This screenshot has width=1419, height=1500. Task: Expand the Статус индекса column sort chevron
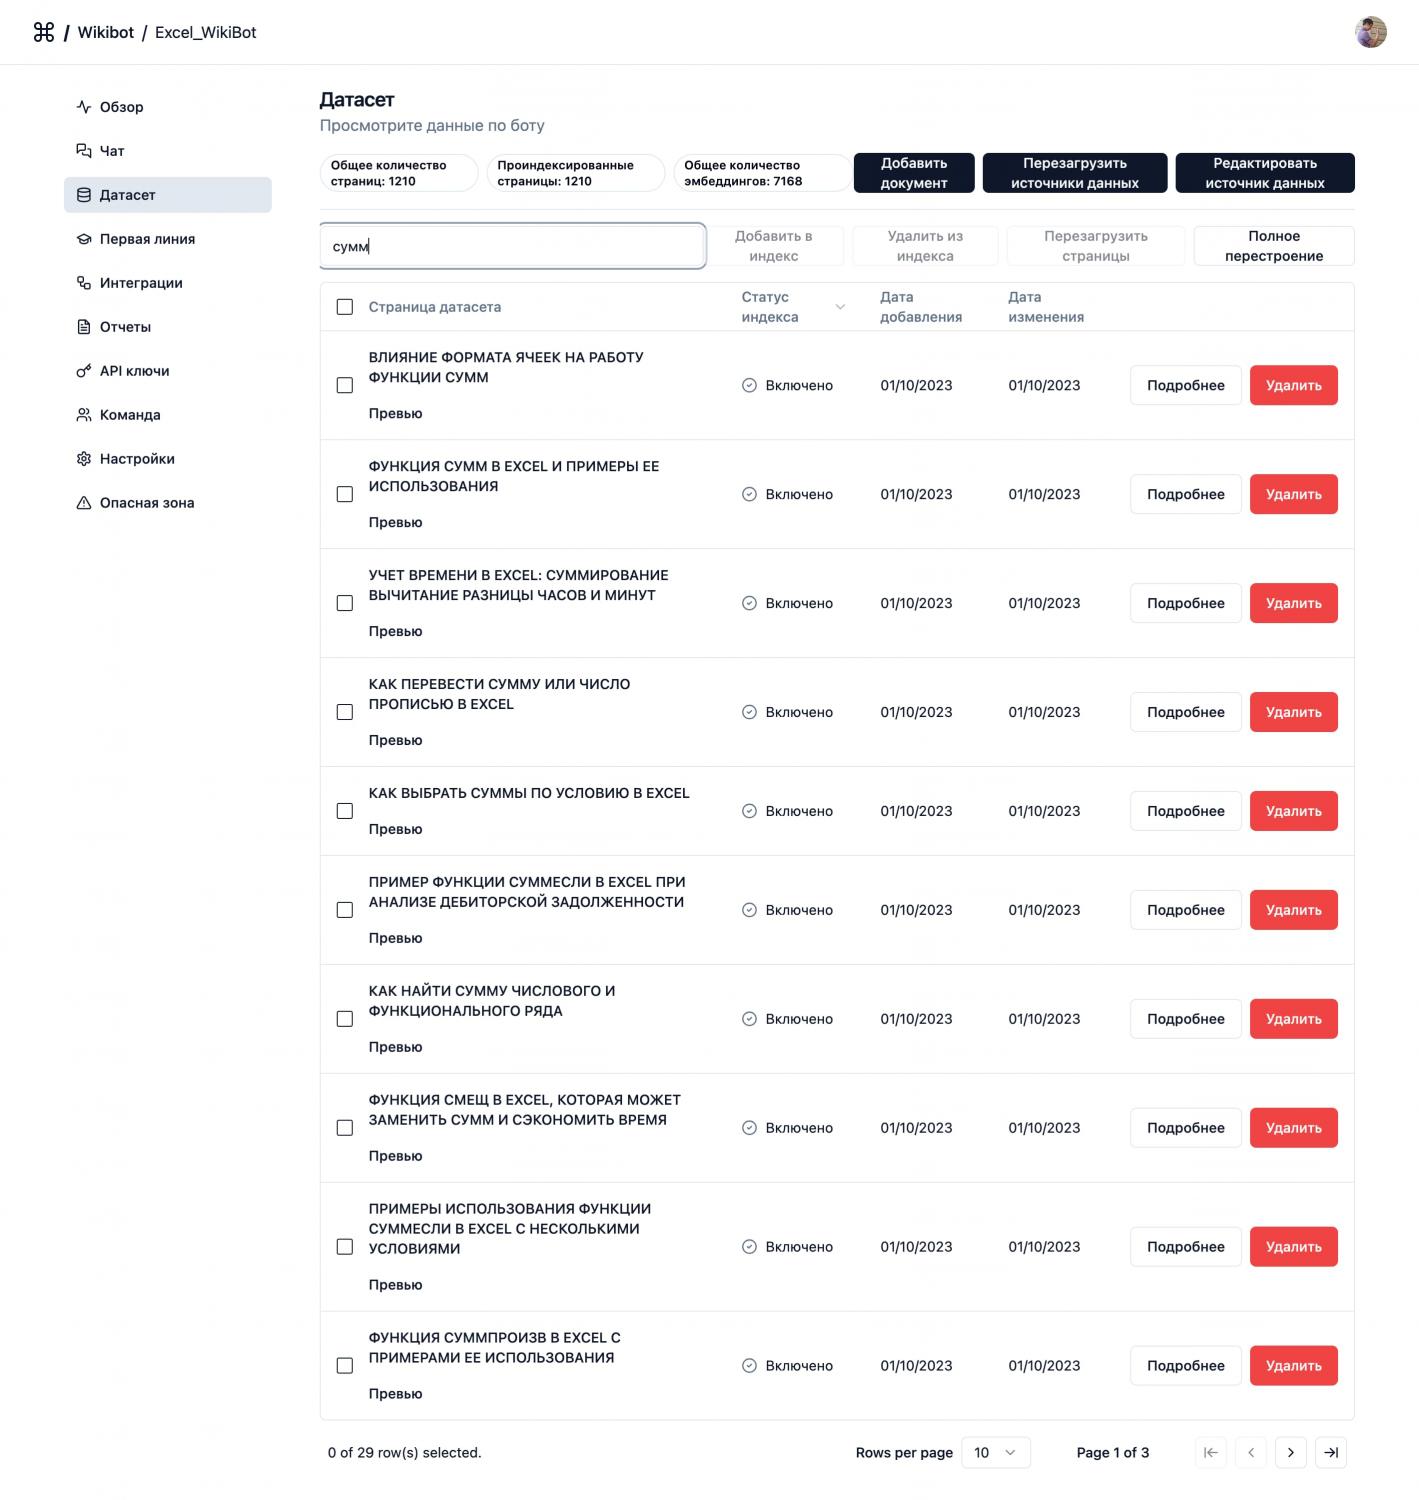tap(840, 307)
